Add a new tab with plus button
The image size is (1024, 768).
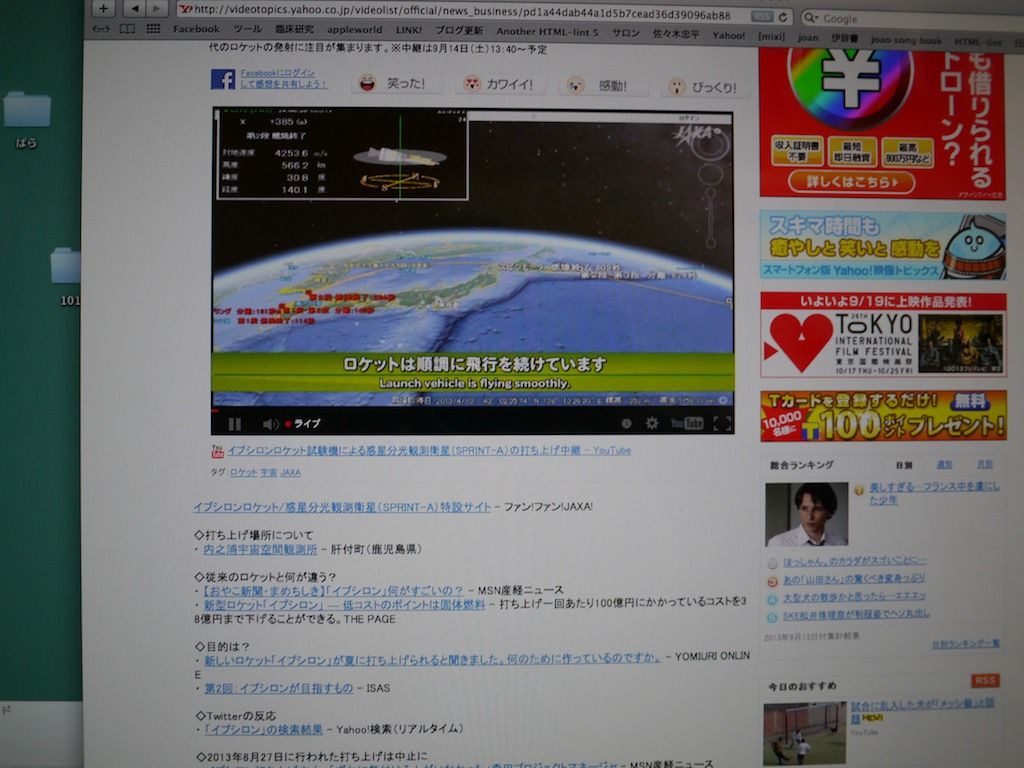coord(103,8)
